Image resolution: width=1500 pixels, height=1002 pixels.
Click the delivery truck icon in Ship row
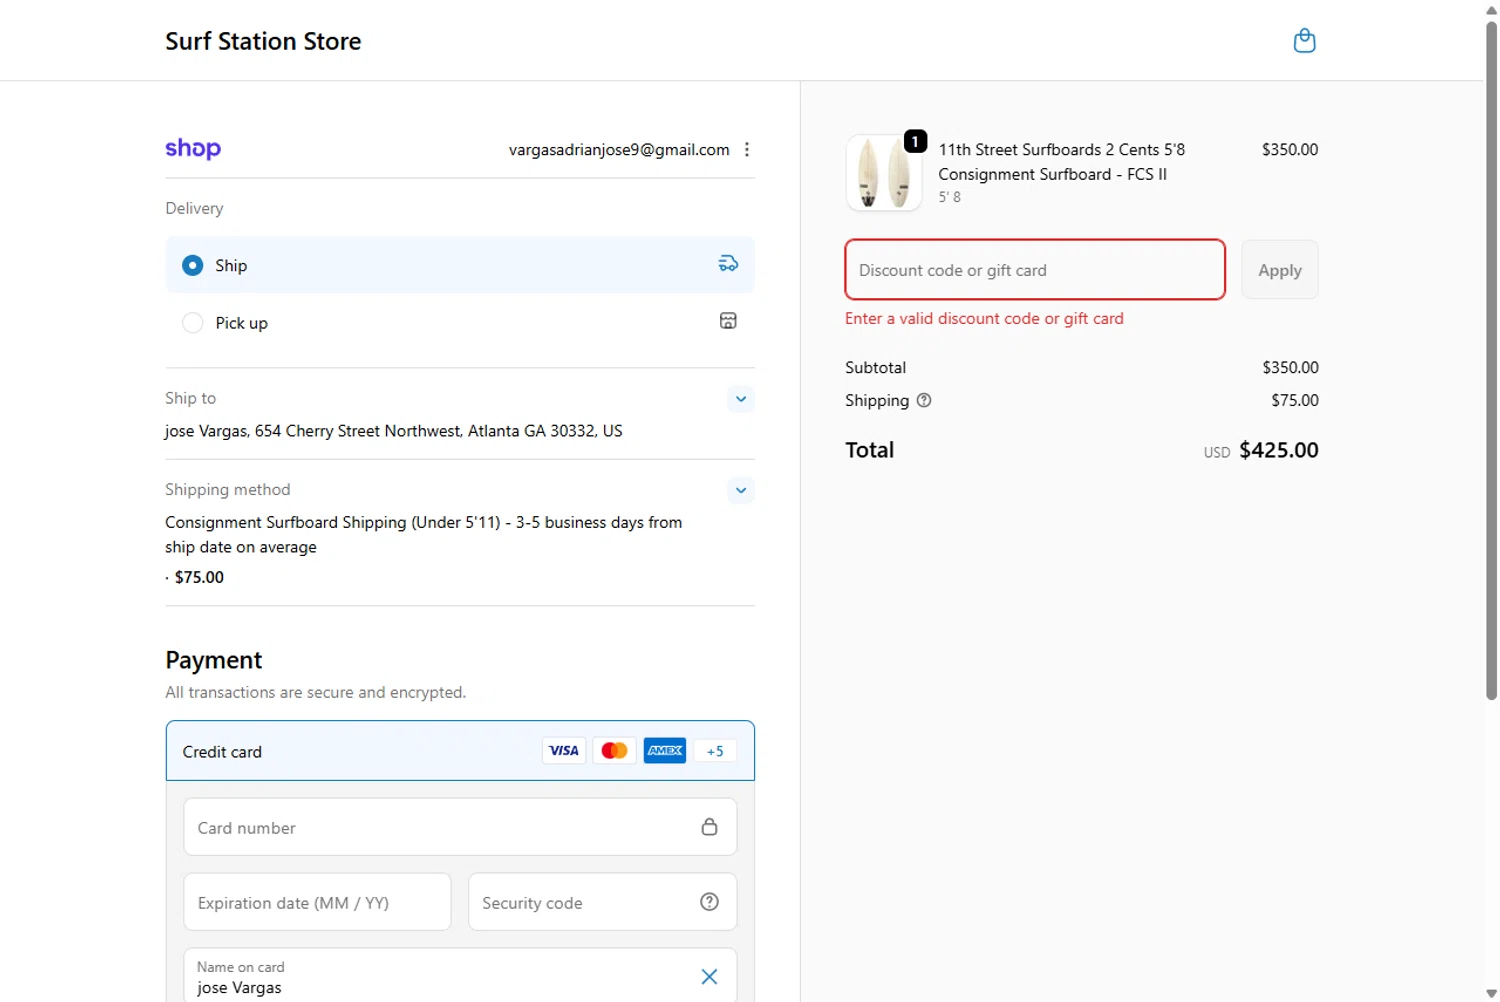tap(728, 264)
